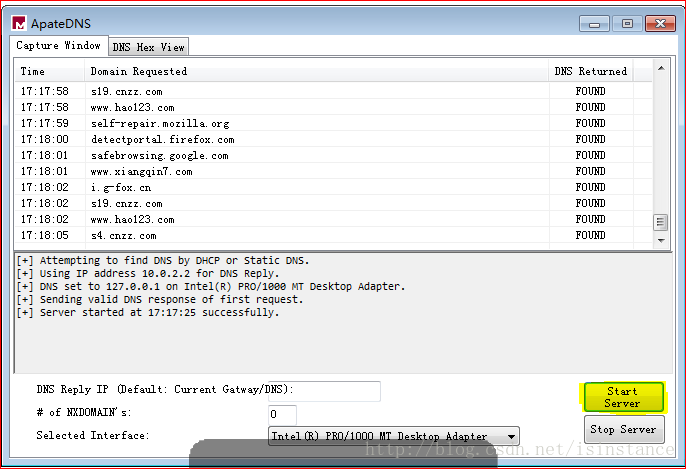This screenshot has width=686, height=469.
Task: Click log line 'Sending valid DNS response'
Action: click(x=160, y=299)
